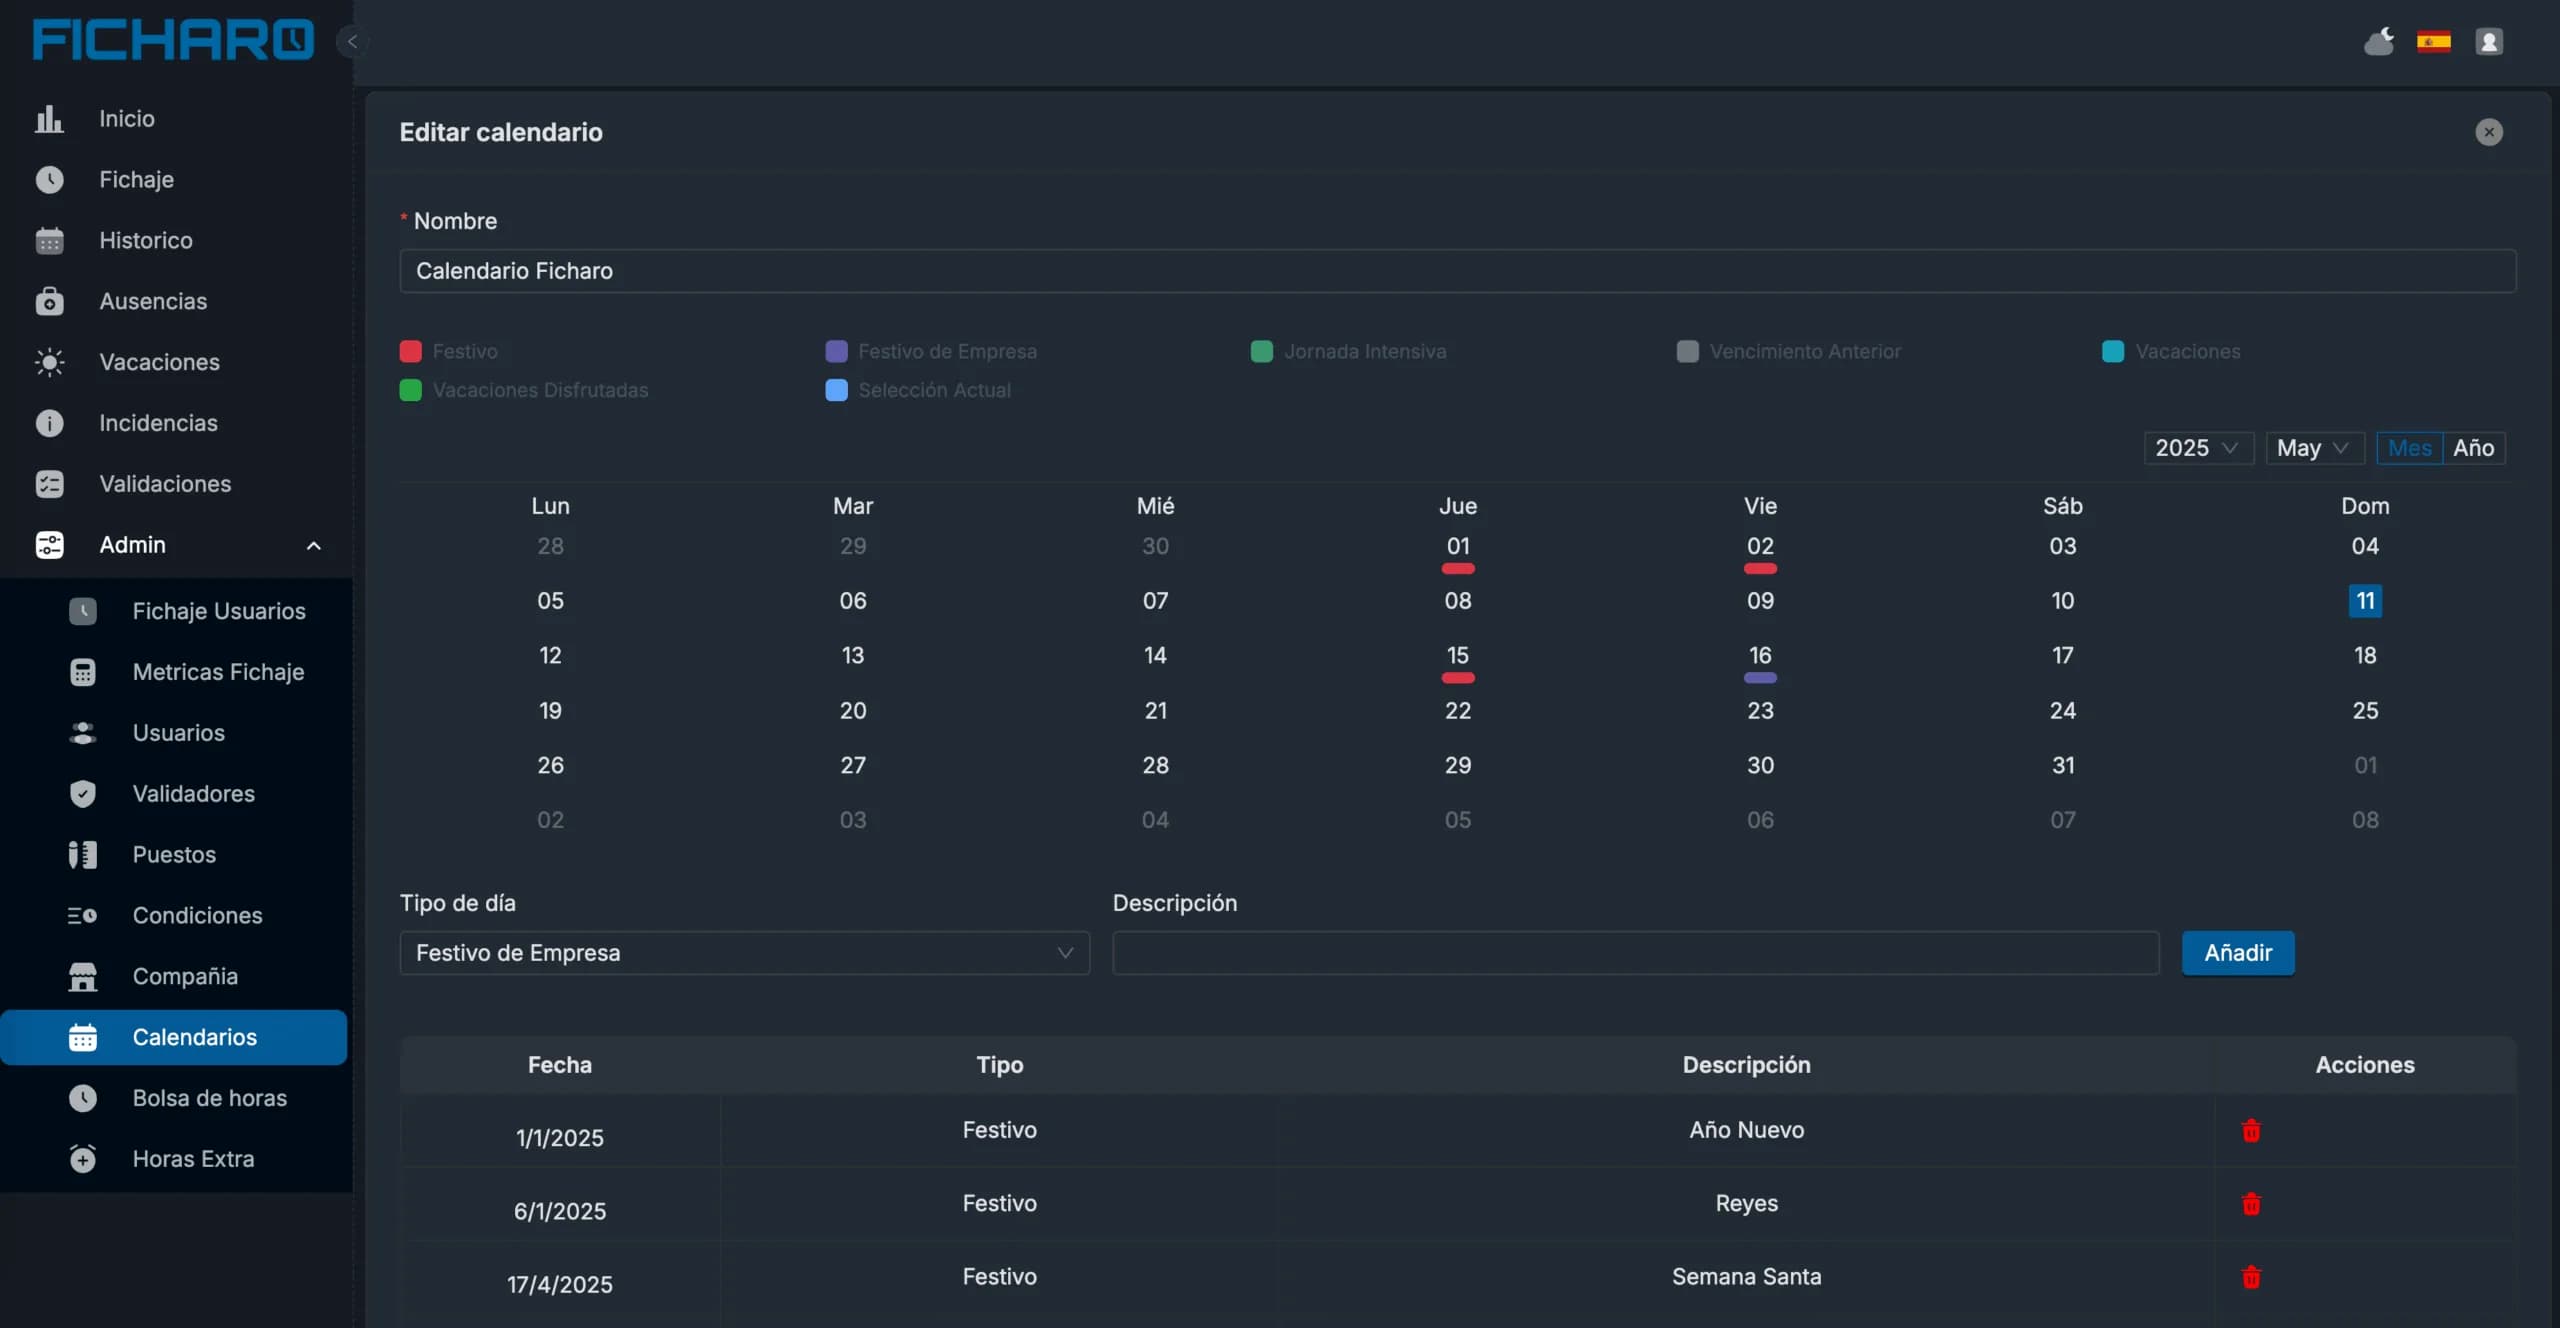This screenshot has height=1328, width=2560.
Task: Remove the Semana Santa entry with the trash icon
Action: [x=2251, y=1277]
